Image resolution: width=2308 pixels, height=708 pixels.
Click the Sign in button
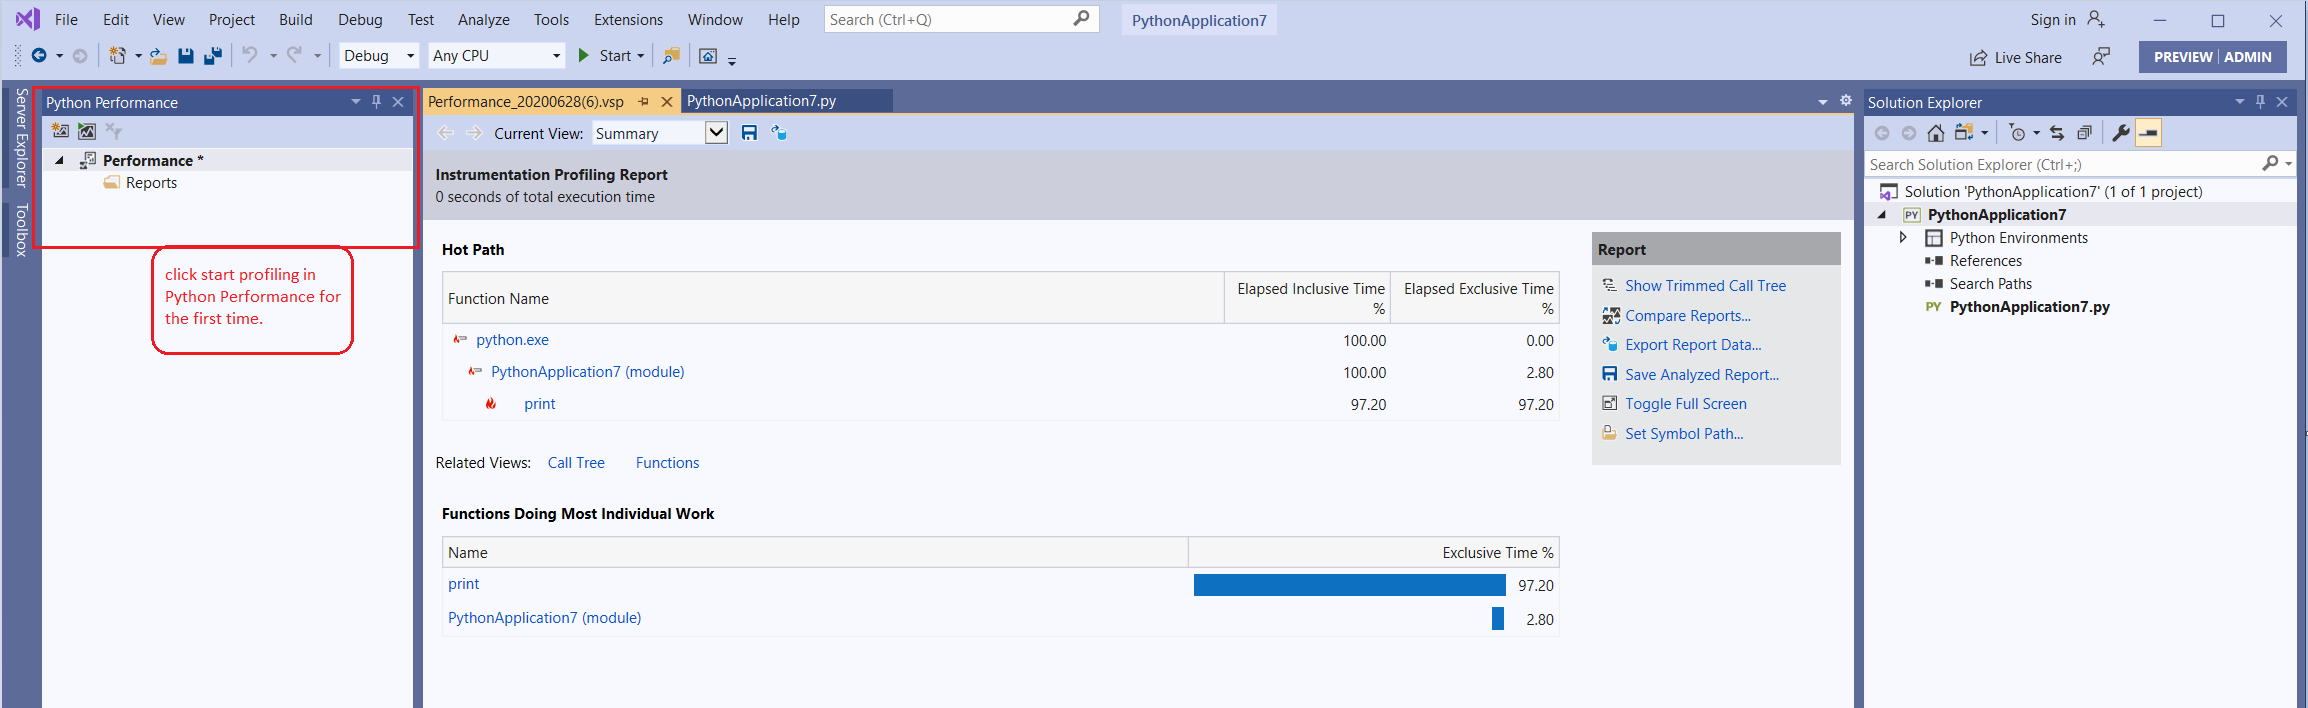coord(2067,20)
